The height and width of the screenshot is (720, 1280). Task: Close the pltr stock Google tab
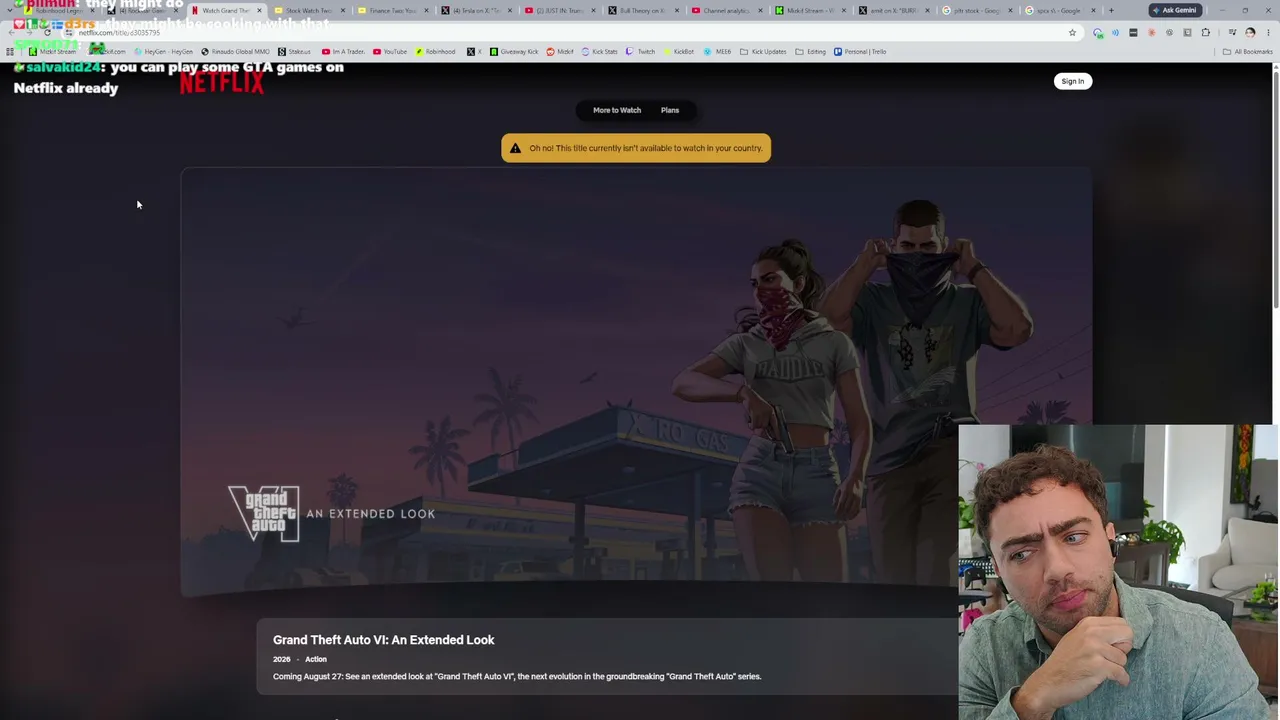[1009, 10]
